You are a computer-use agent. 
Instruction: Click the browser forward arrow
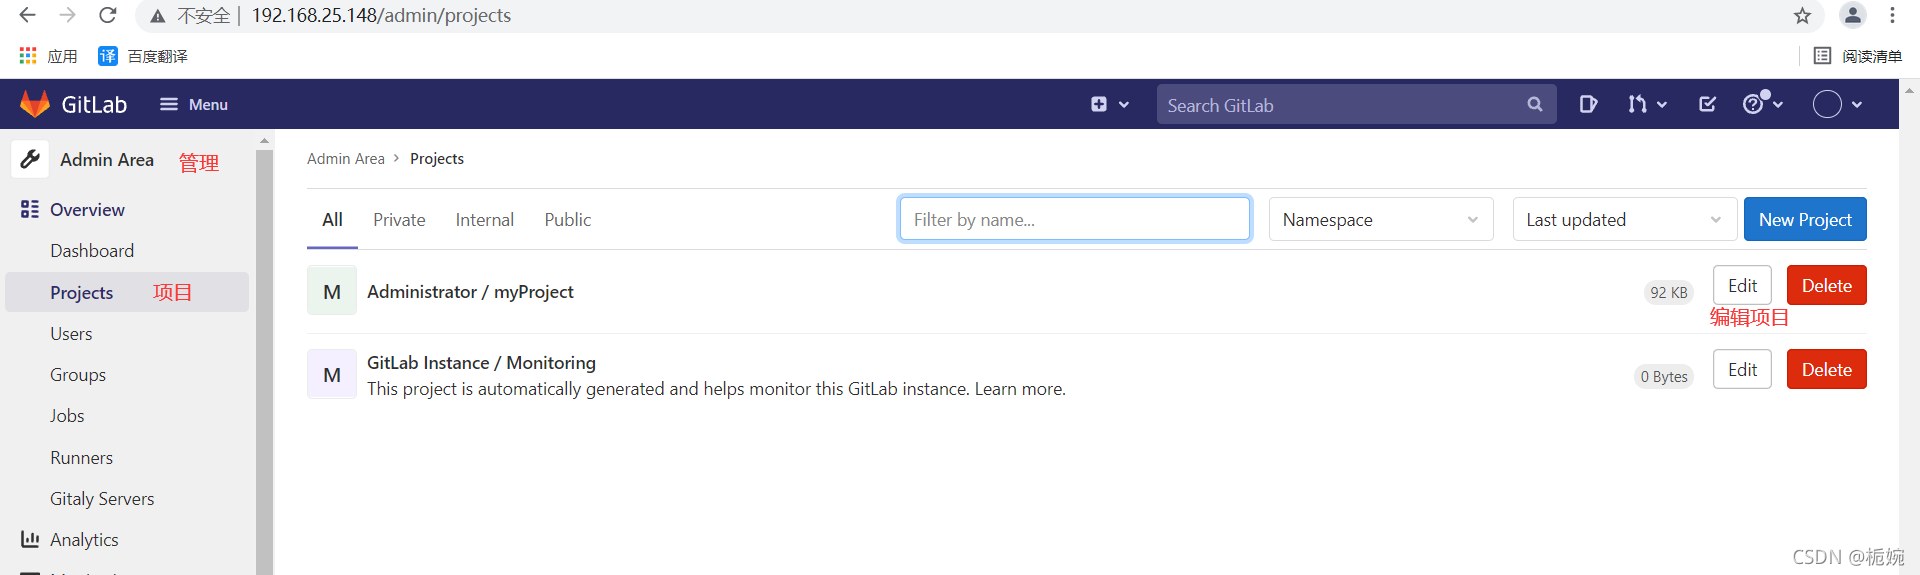67,15
